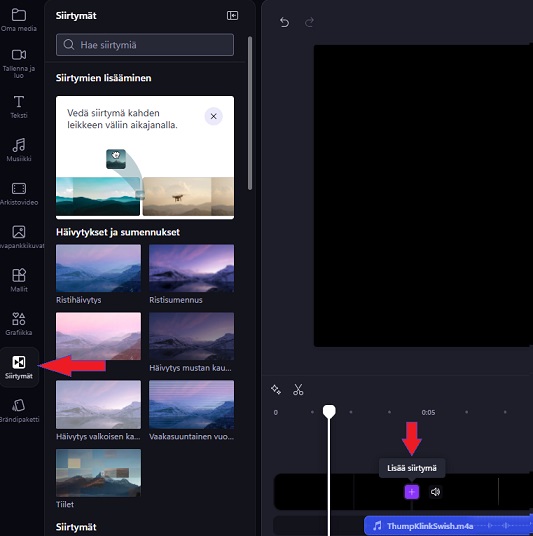The height and width of the screenshot is (536, 533).
Task: Click the timeline playhead handle
Action: click(x=329, y=411)
